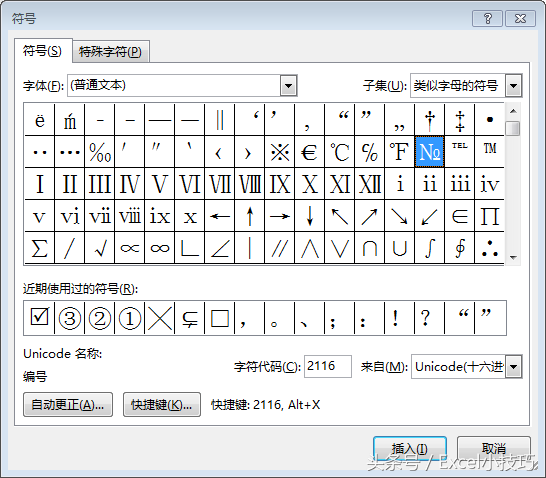
Task: Choose the degree Fahrenheit ℉ symbol
Action: coord(399,151)
